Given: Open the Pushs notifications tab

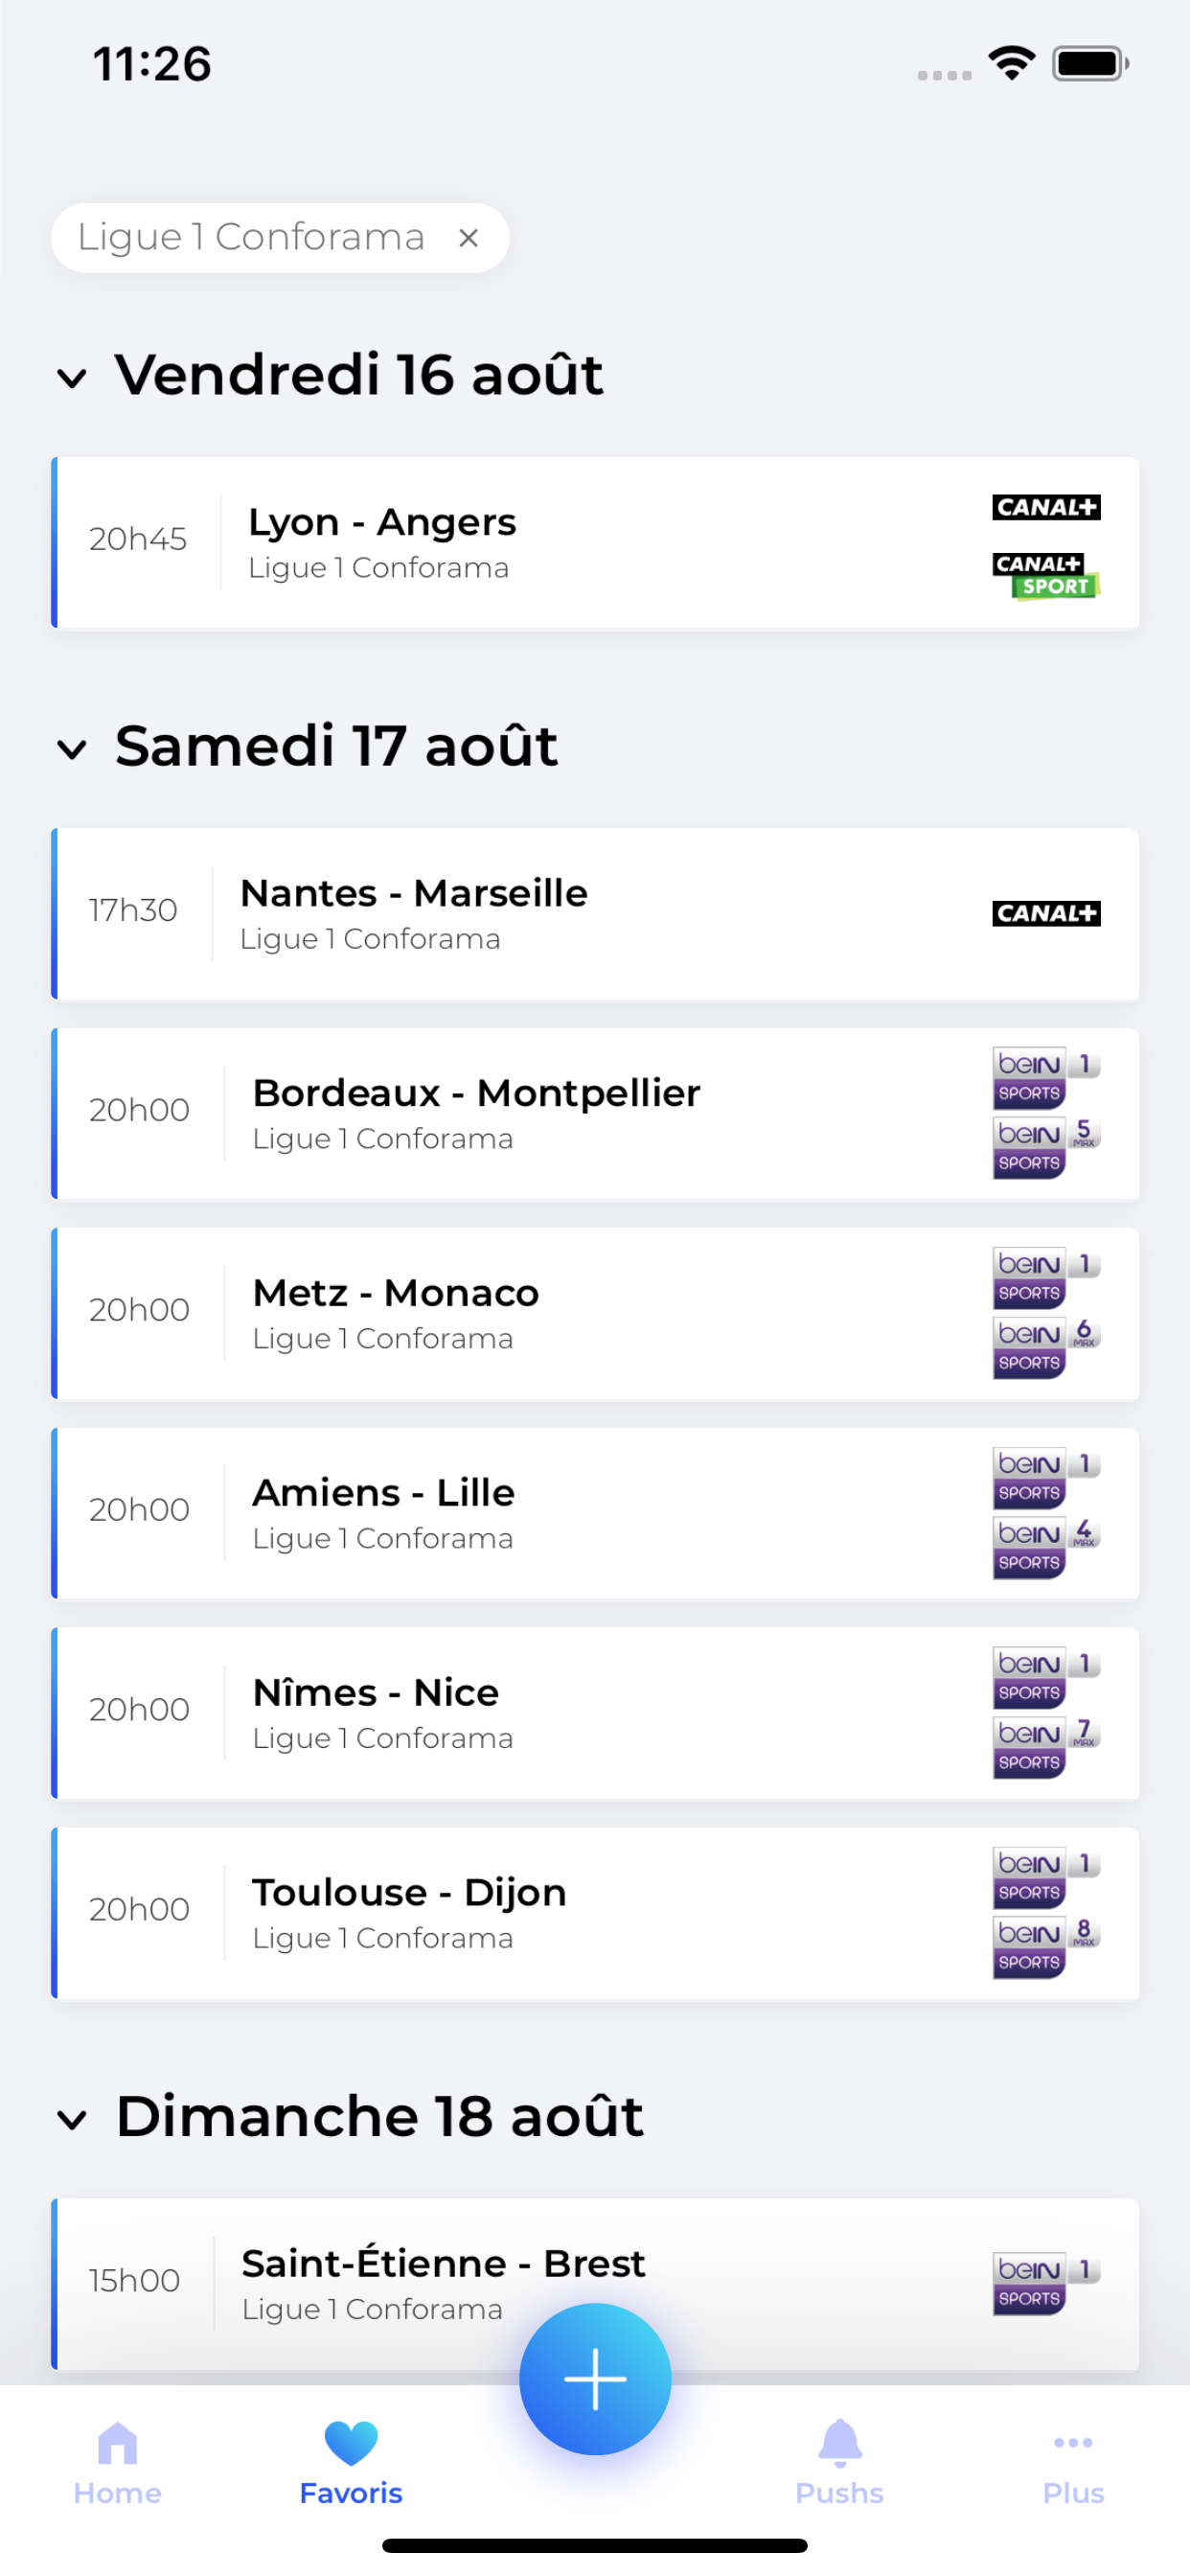Looking at the screenshot, I should click(839, 2462).
